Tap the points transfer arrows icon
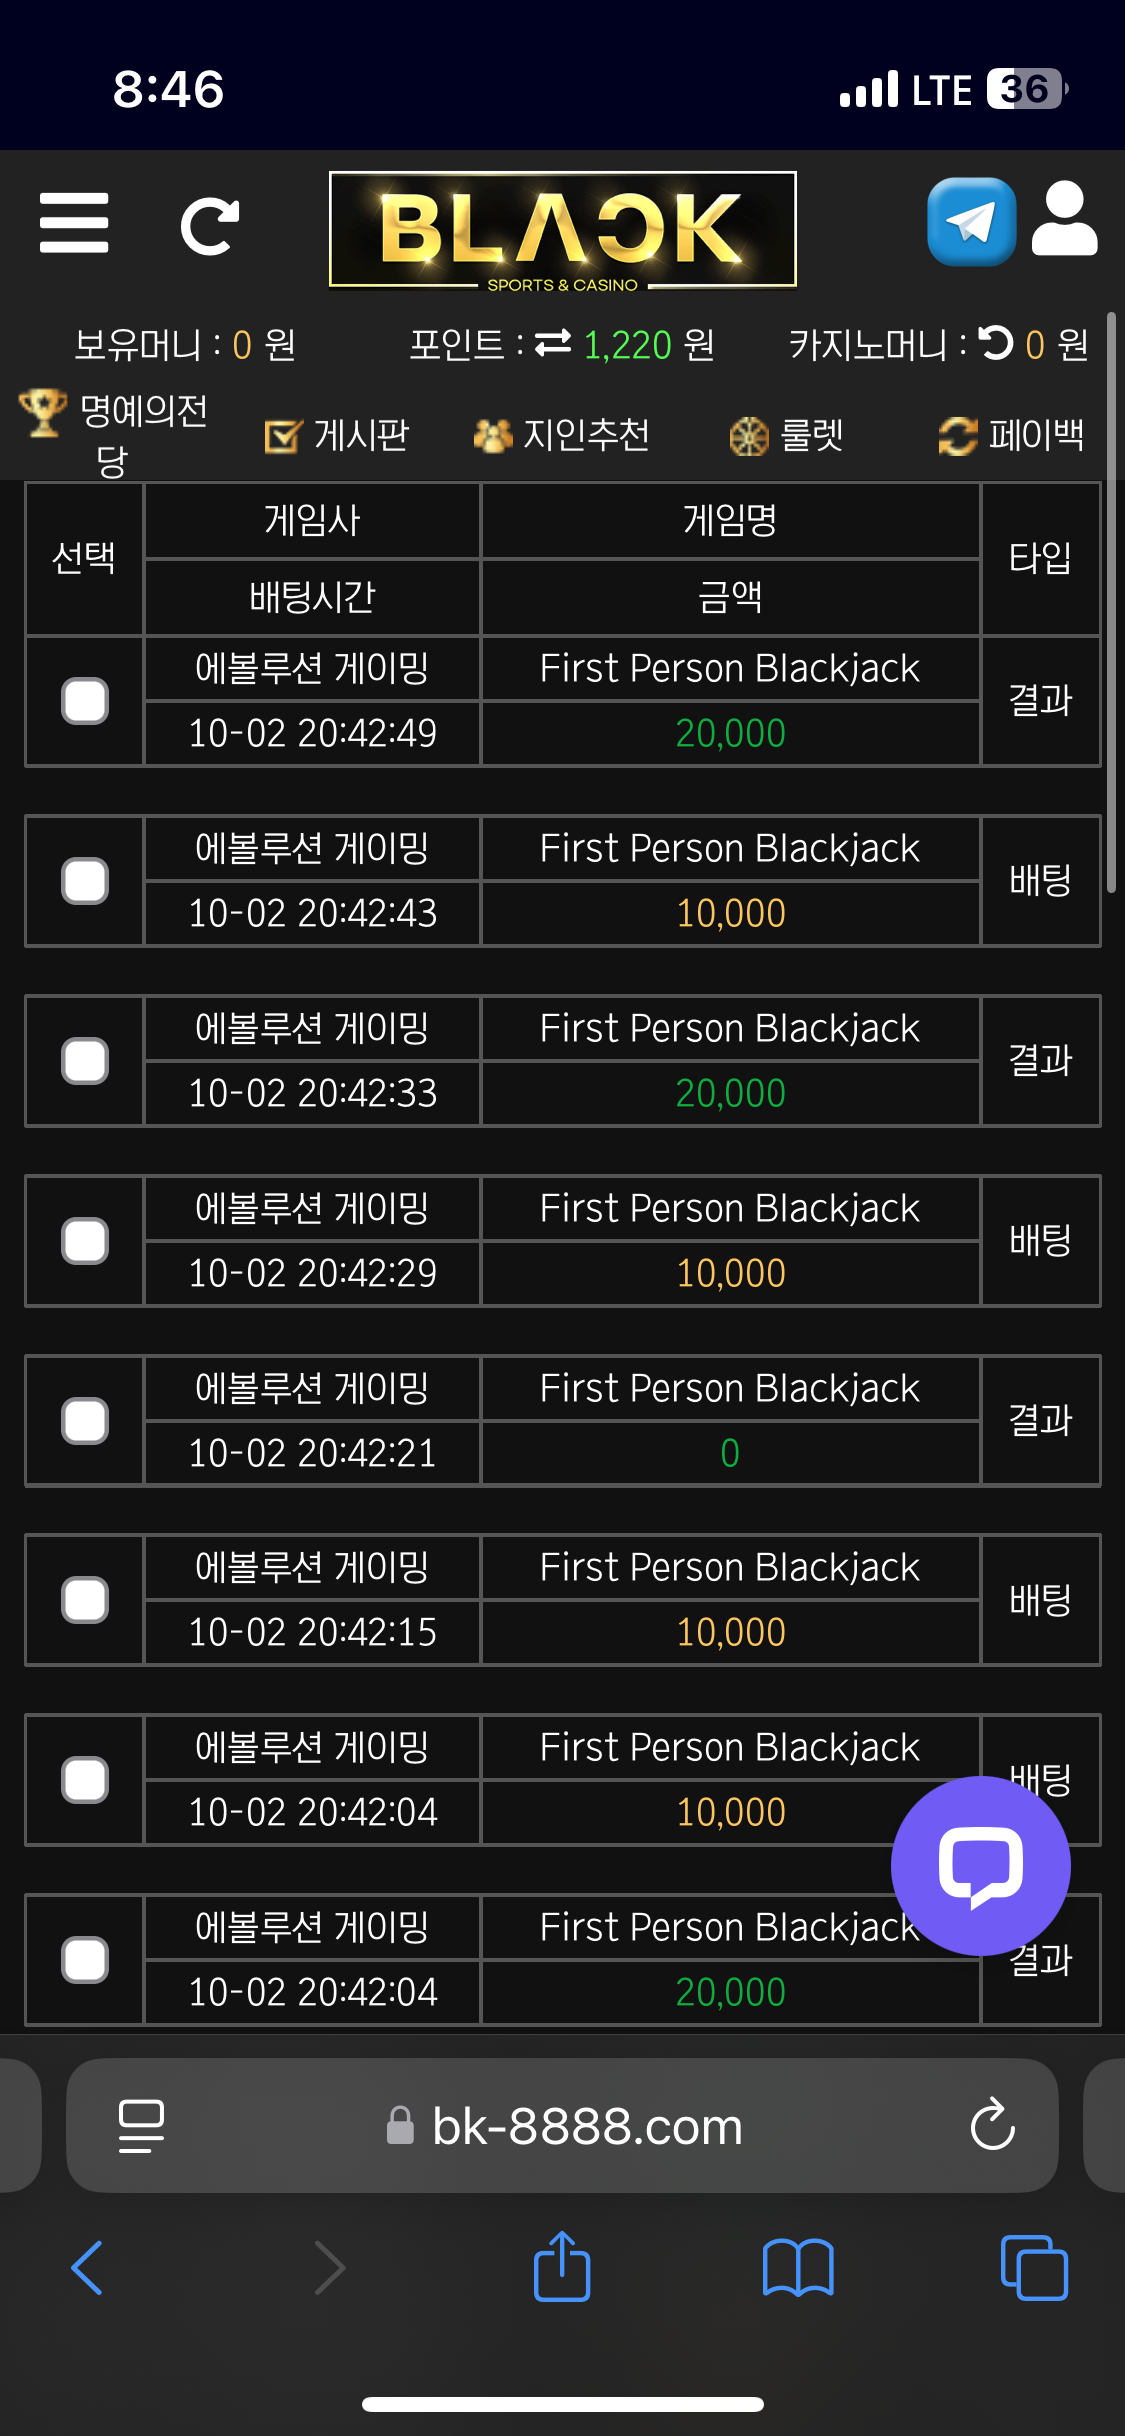Viewport: 1125px width, 2436px height. pos(553,344)
